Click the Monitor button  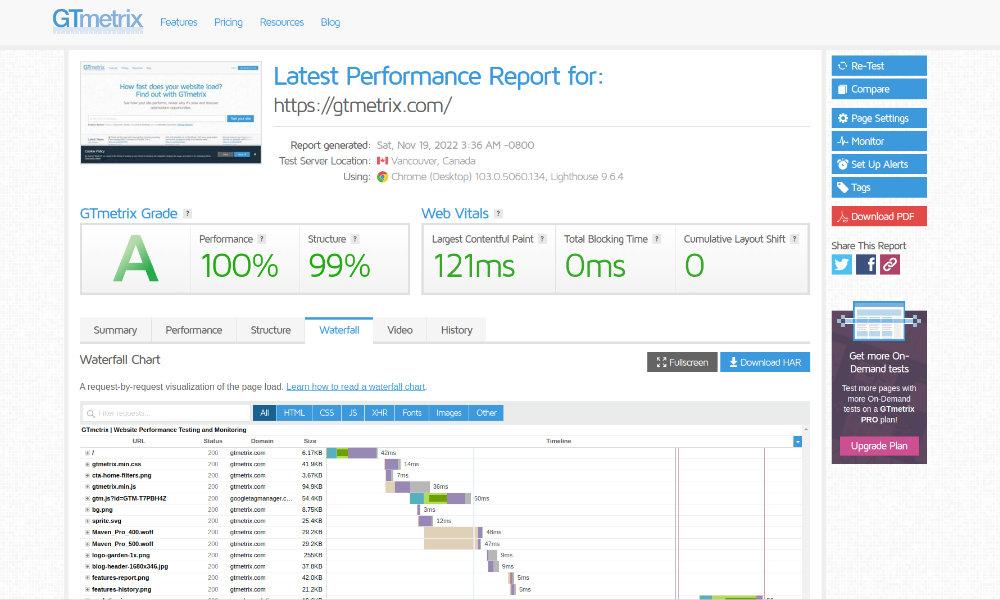pyautogui.click(x=879, y=142)
